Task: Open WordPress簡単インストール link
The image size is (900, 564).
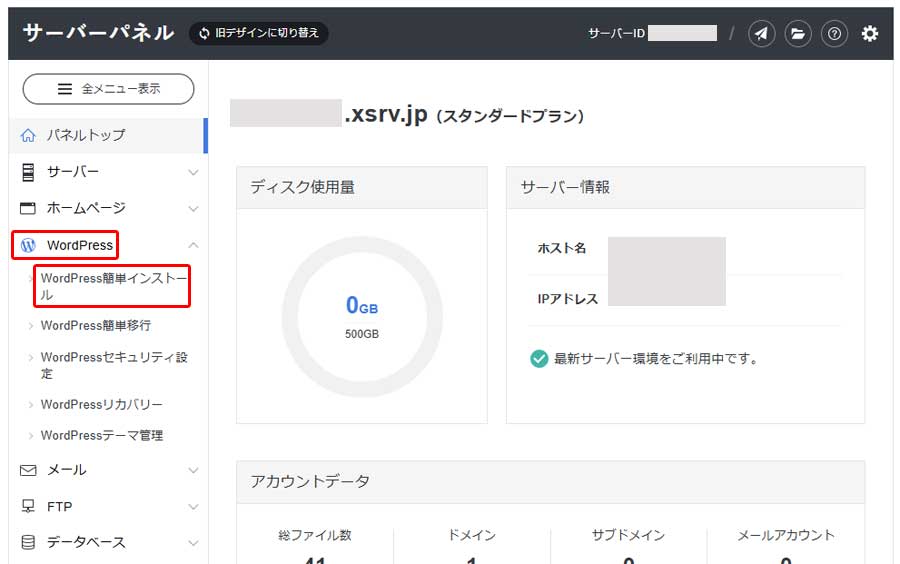Action: click(113, 286)
